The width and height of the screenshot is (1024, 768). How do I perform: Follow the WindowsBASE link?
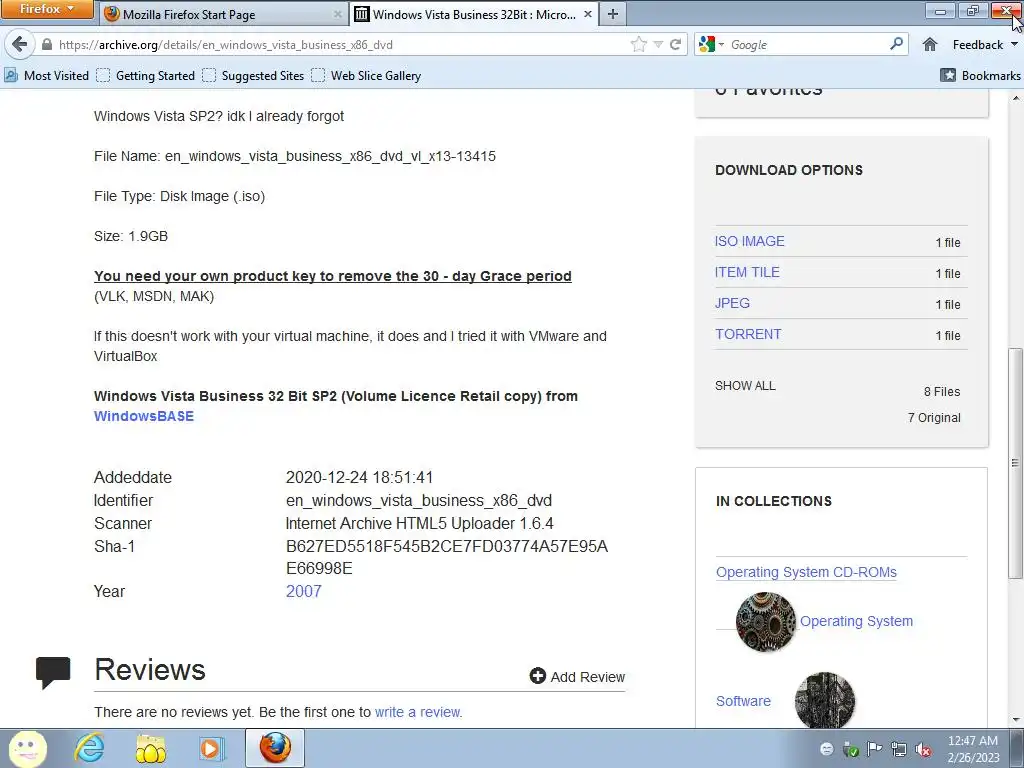[x=144, y=416]
